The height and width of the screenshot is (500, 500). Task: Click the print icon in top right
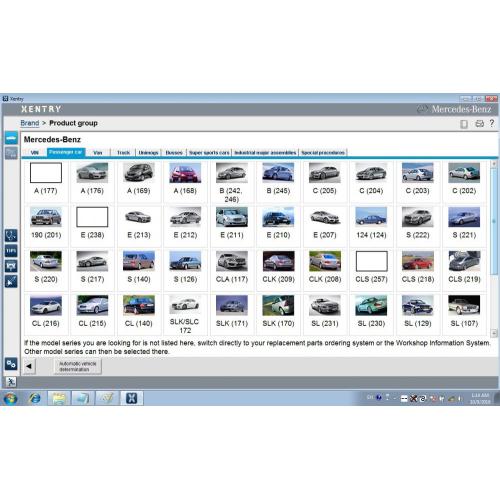[x=479, y=124]
